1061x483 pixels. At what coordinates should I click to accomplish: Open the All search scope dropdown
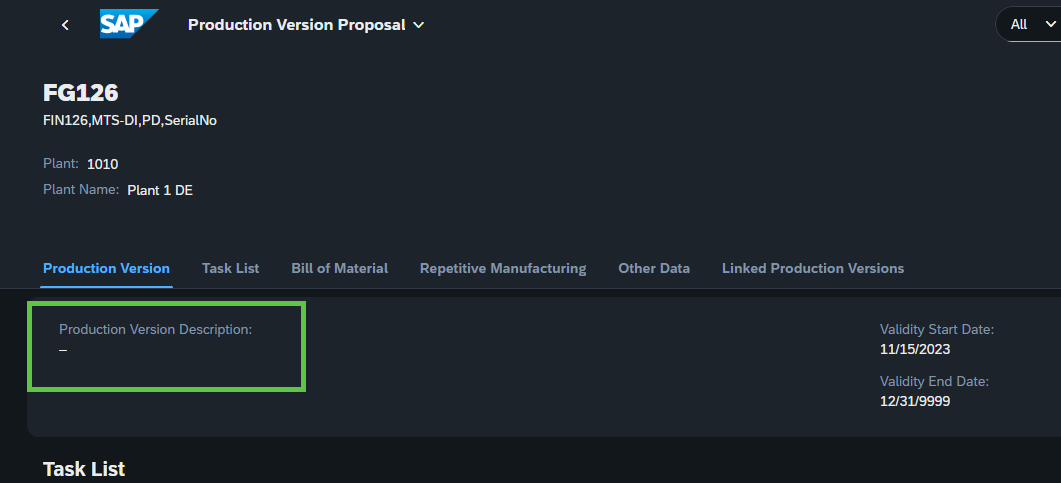coord(1029,24)
